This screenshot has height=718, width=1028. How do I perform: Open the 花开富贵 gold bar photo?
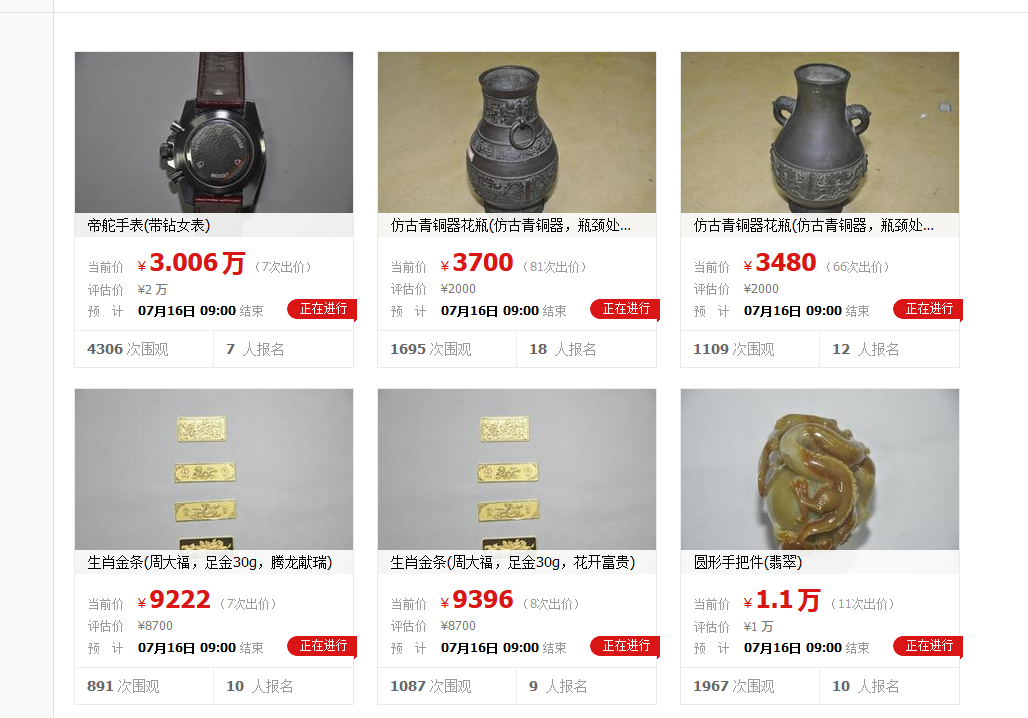(x=517, y=469)
